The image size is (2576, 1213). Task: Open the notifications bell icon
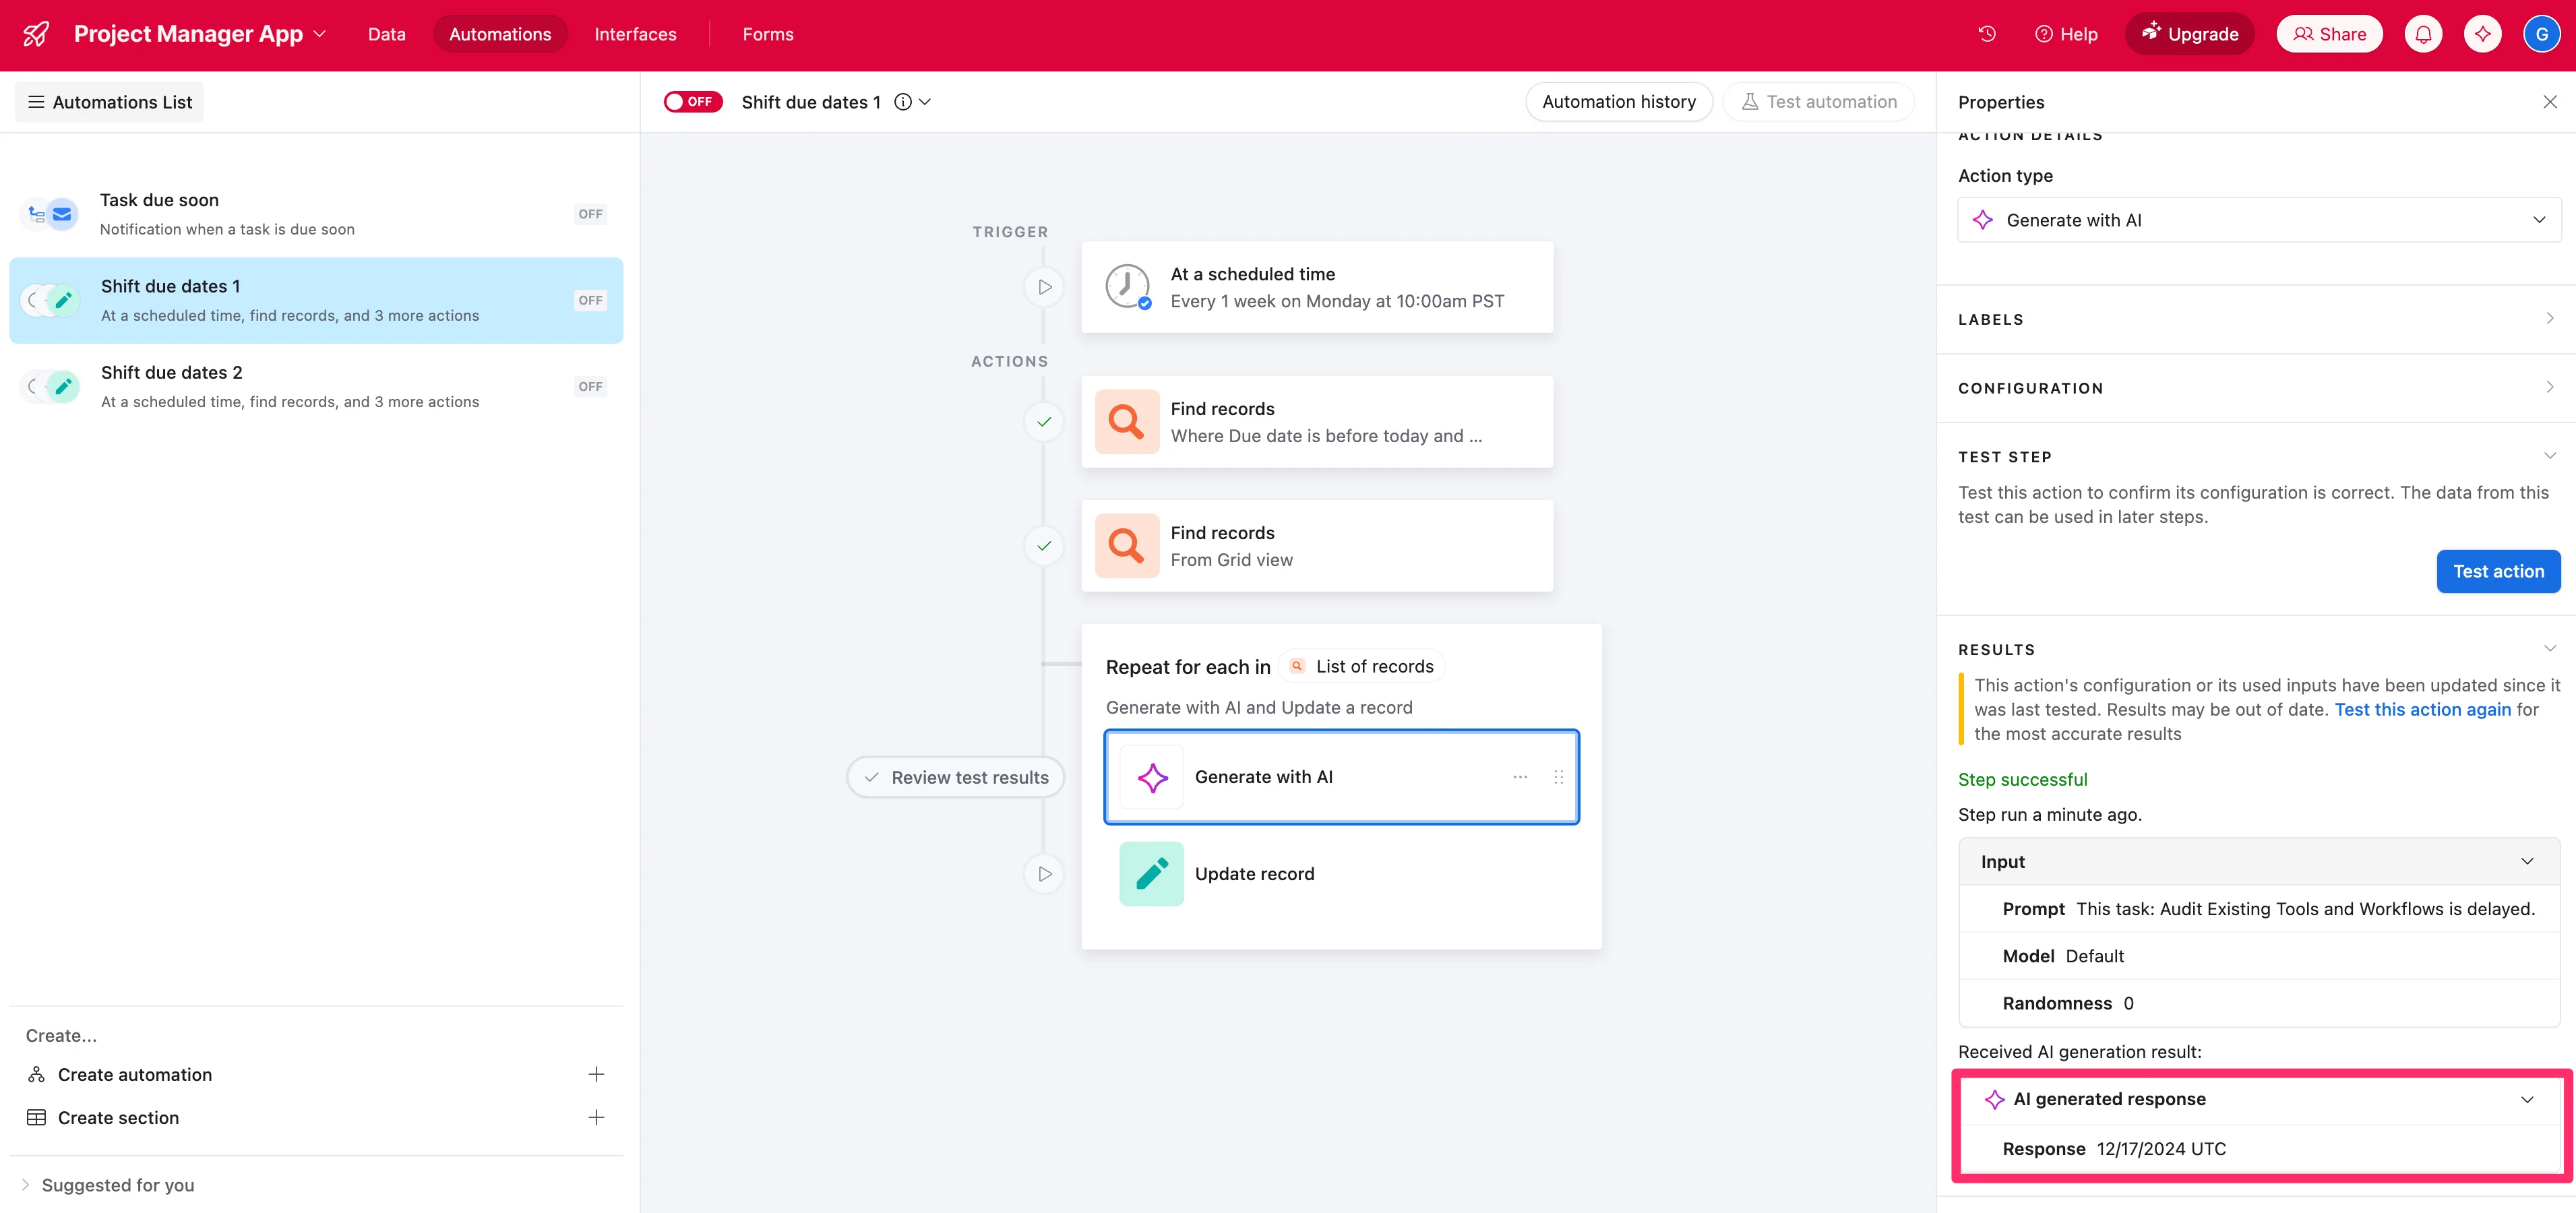[x=2423, y=34]
